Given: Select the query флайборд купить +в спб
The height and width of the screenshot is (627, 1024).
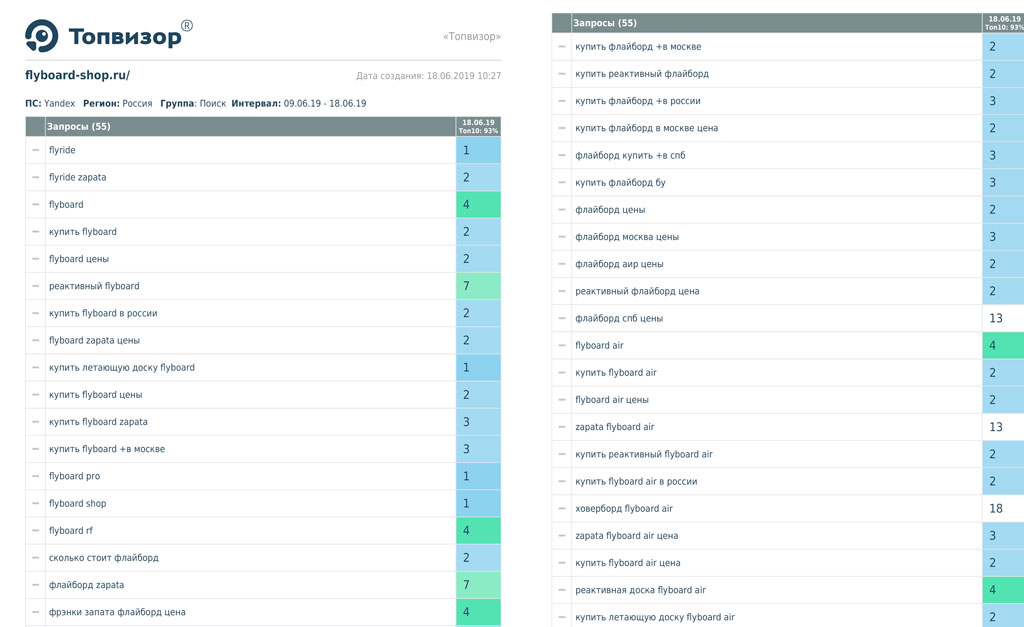Looking at the screenshot, I should coord(630,155).
